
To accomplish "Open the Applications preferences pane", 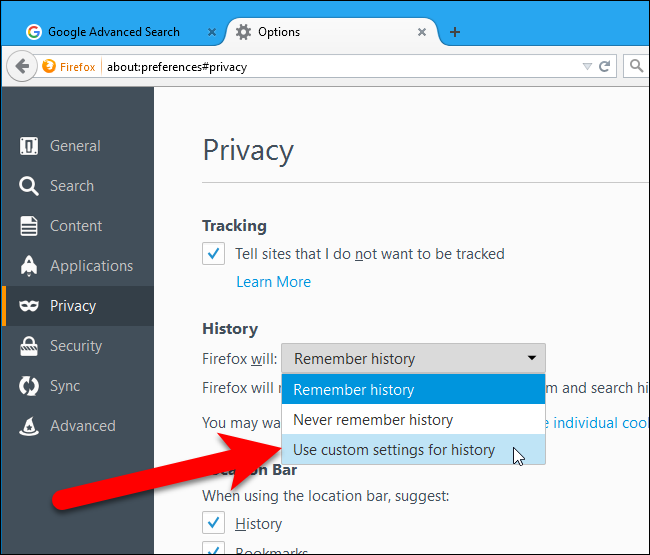I will [x=77, y=266].
